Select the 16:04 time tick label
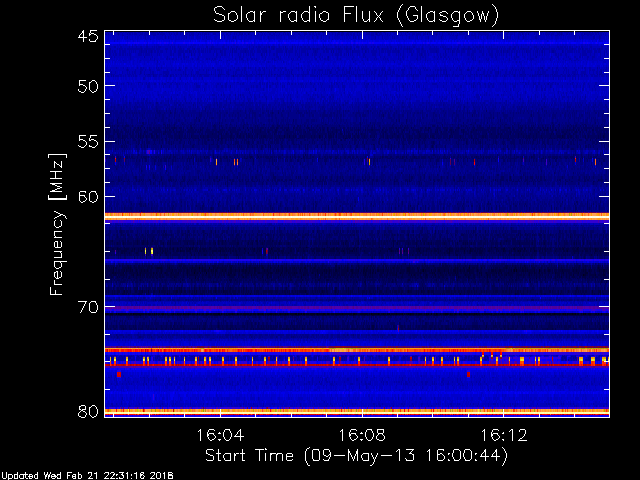640x480 pixels. [x=220, y=435]
